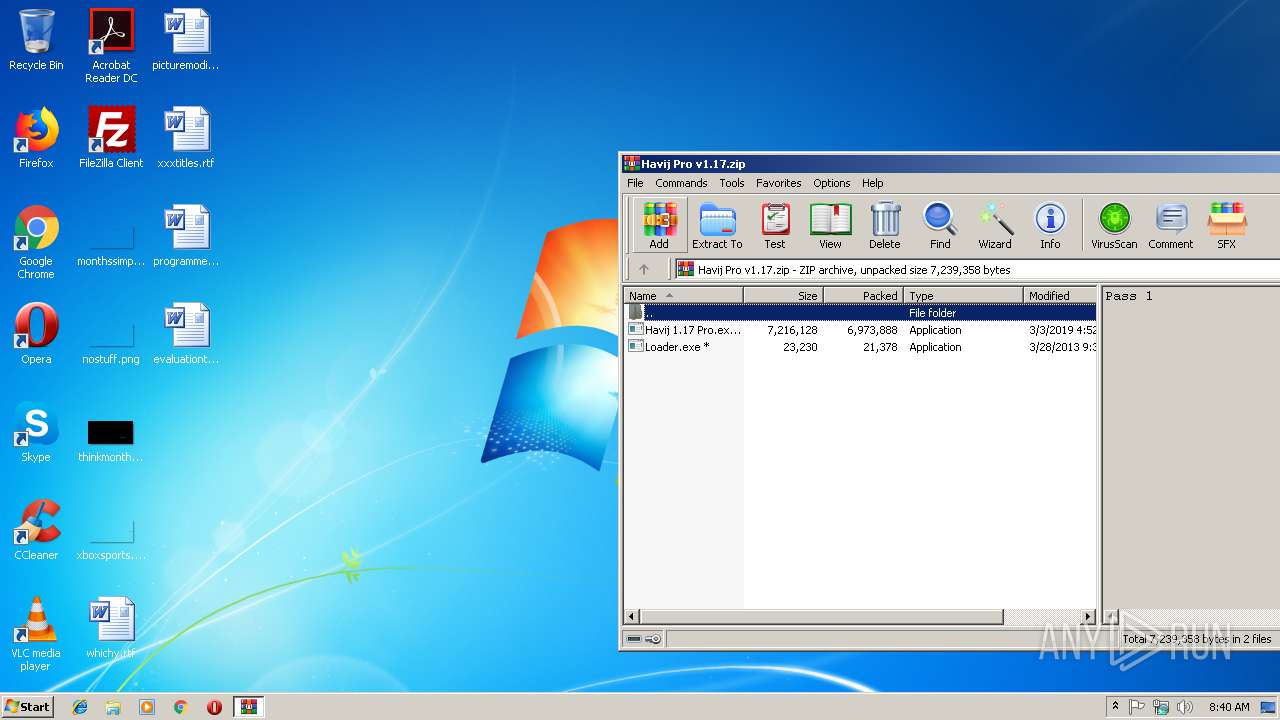Select the Skype desktop icon
The width and height of the screenshot is (1280, 720).
click(36, 432)
